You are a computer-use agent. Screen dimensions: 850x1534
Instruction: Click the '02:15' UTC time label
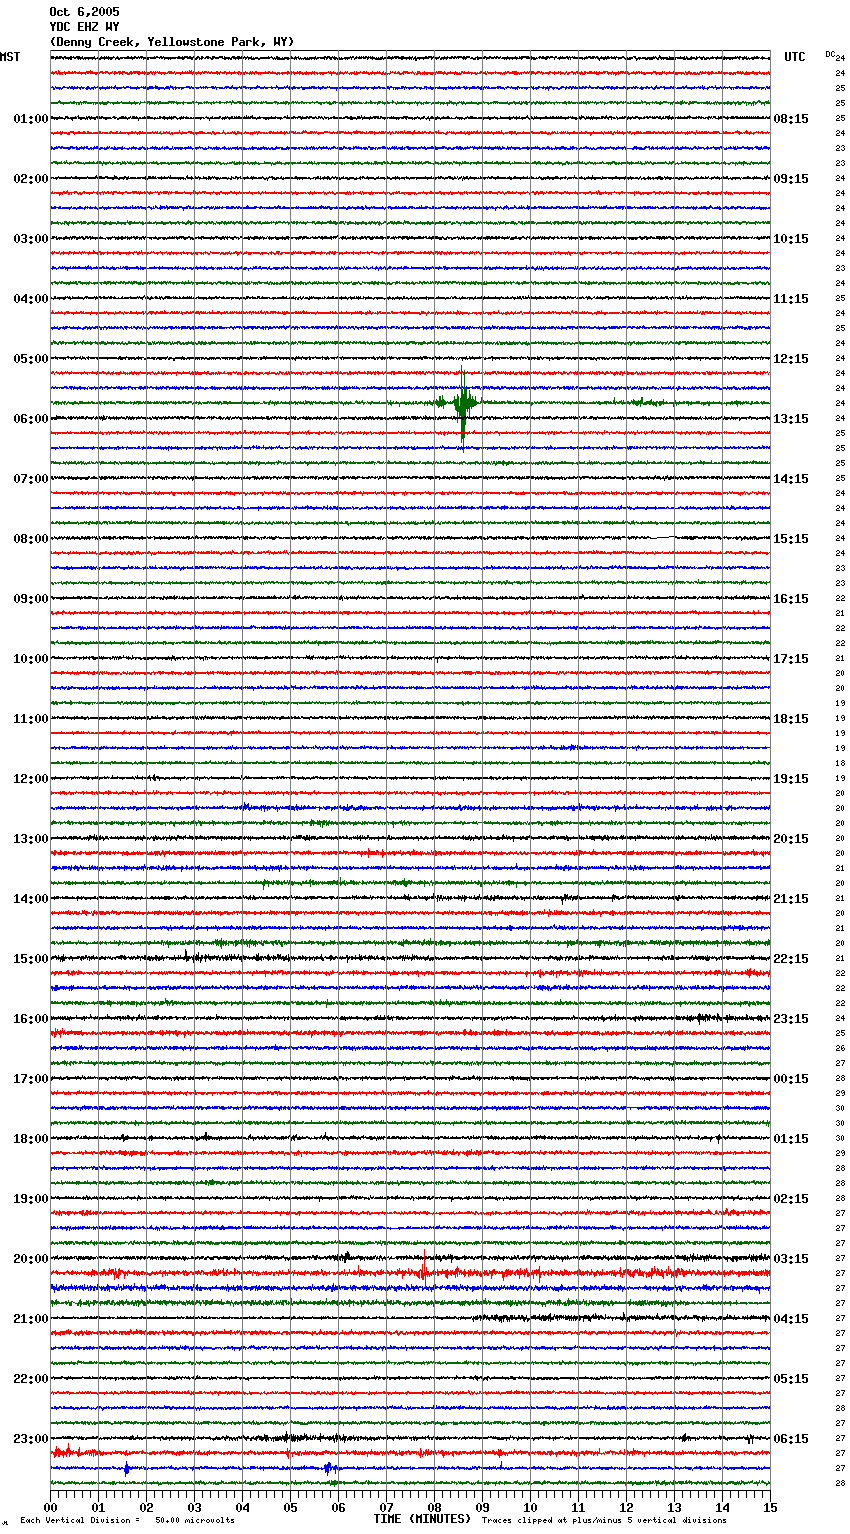pos(791,1199)
